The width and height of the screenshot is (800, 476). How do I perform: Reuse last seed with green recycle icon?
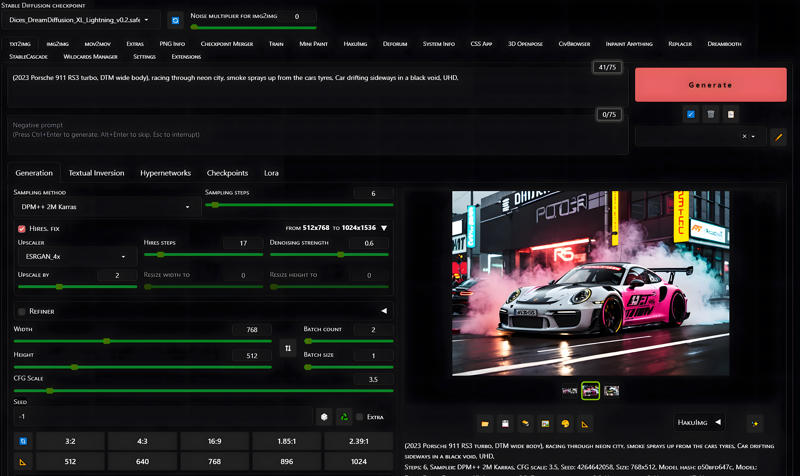[344, 417]
